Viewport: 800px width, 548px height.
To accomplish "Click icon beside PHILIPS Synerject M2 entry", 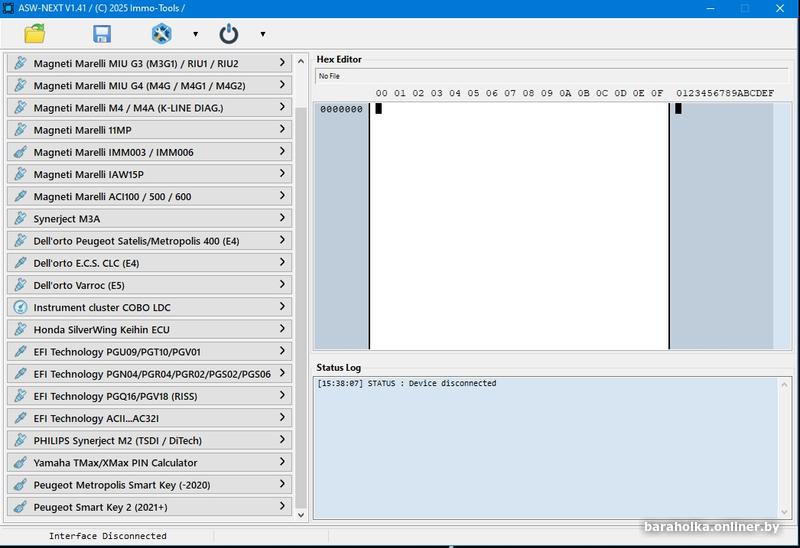I will (20, 440).
